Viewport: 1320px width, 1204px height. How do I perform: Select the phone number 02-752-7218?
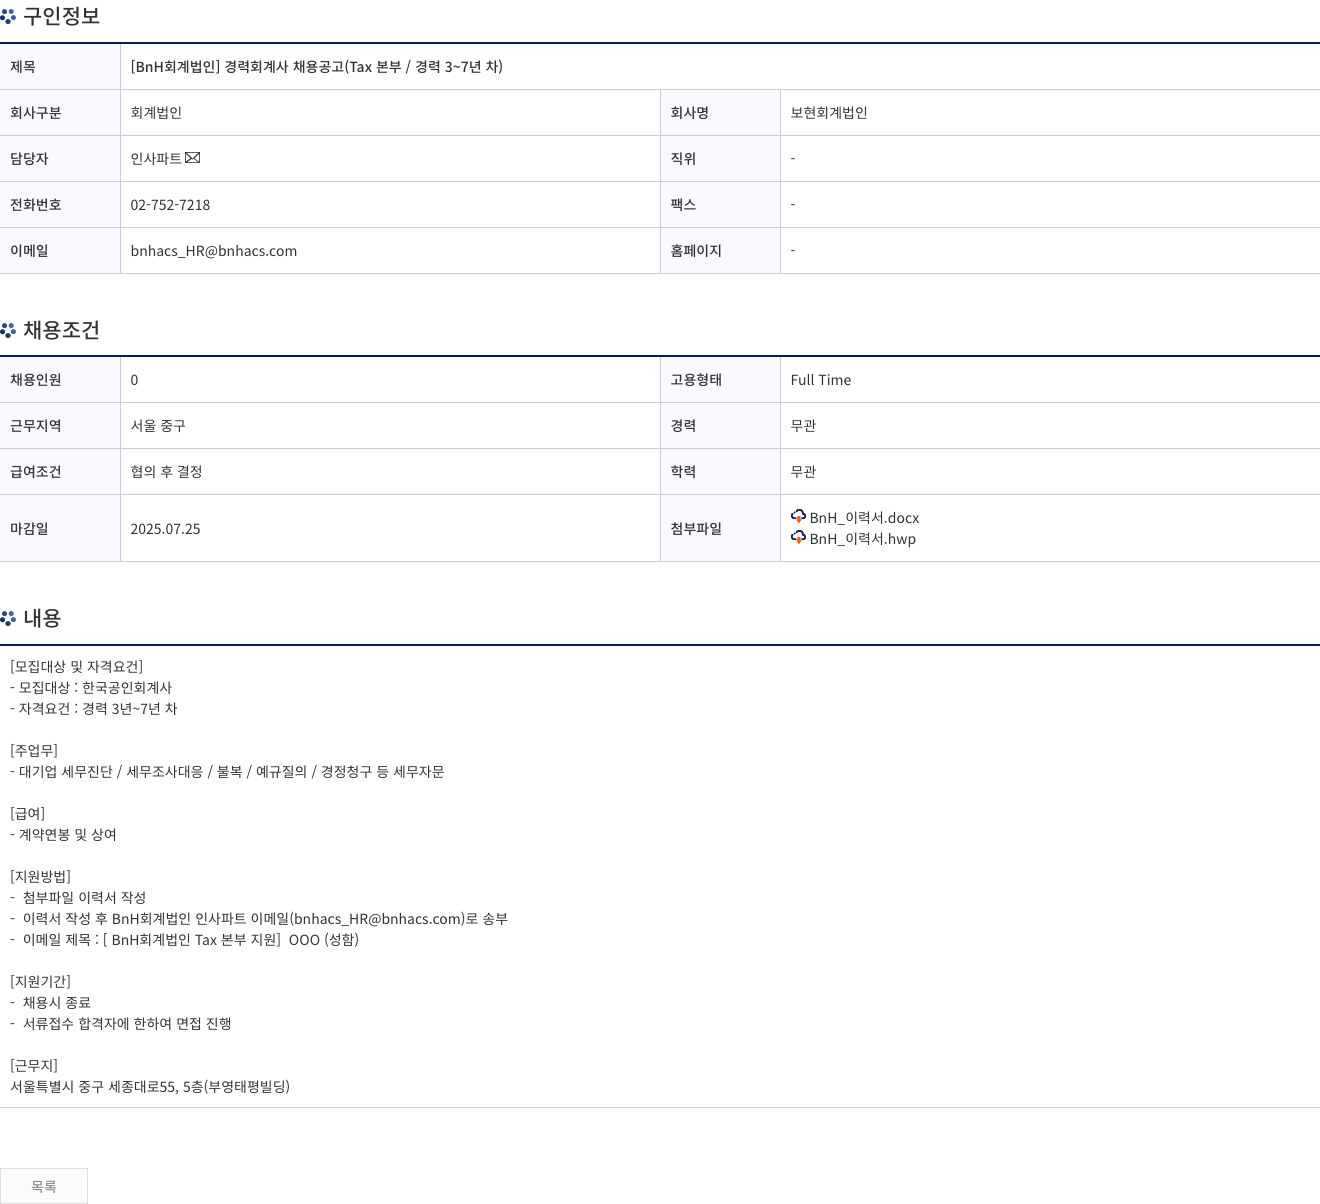[x=170, y=205]
